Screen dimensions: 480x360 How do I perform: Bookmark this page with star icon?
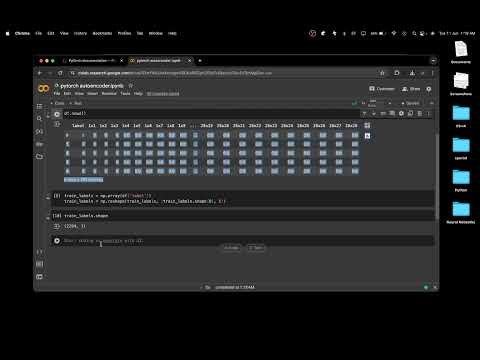tap(382, 73)
